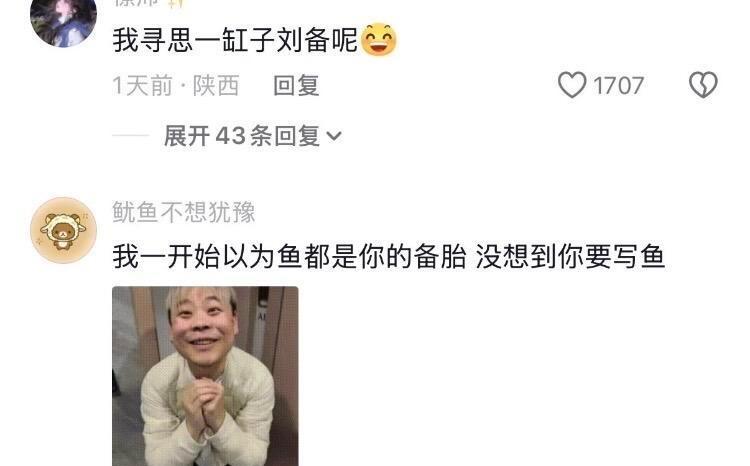Select the comment starting 我一开始以为鱼
This screenshot has height=466, width=750.
click(x=388, y=257)
